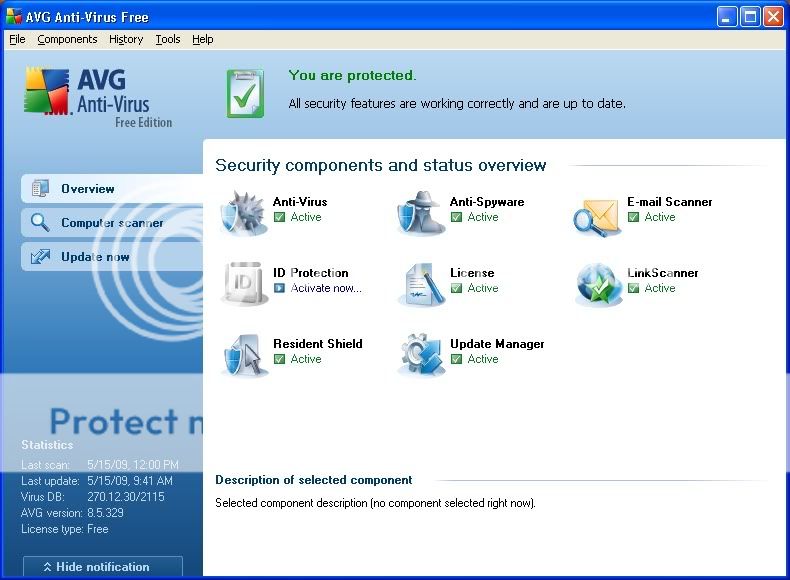Click the Update Manager Active check mark

456,359
